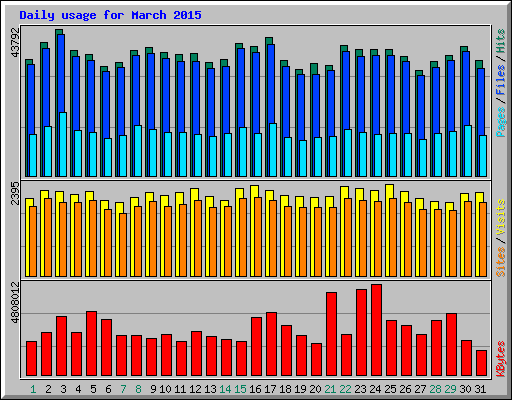Click the cyan Pages bar for day 30
The height and width of the screenshot is (400, 512).
click(x=468, y=151)
